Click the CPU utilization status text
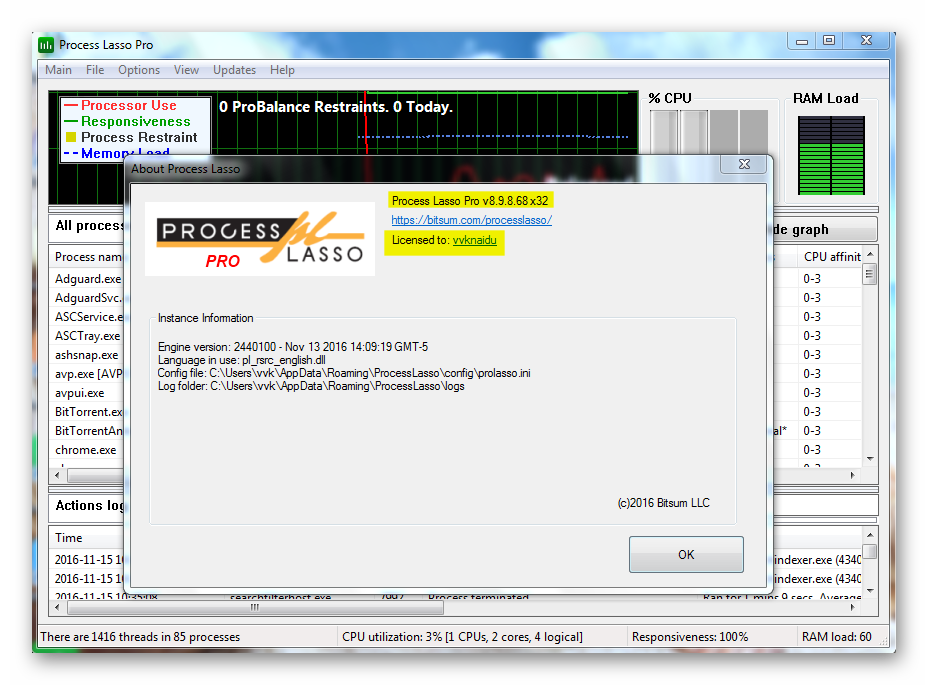 [462, 637]
